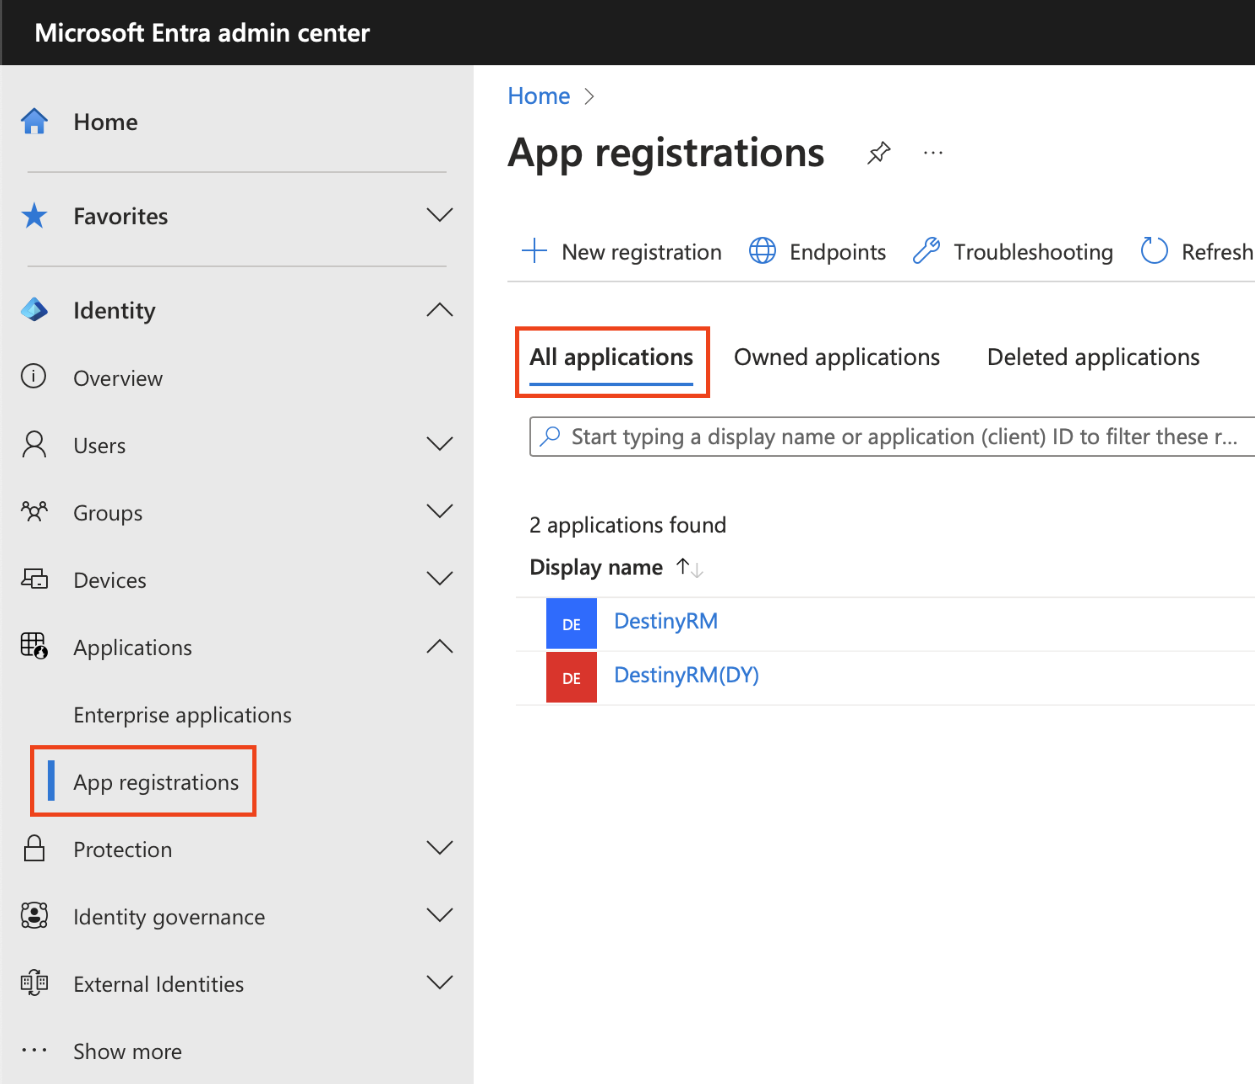Open more options next to page title
The width and height of the screenshot is (1255, 1084).
pos(932,152)
